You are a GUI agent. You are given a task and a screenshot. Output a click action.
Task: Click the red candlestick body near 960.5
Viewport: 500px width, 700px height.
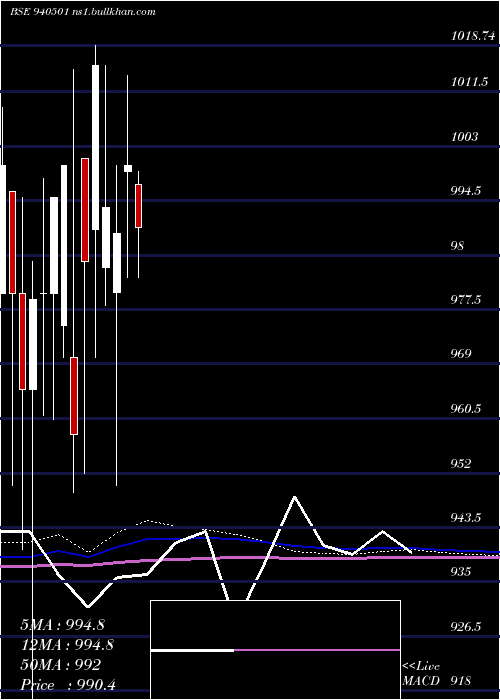(x=74, y=396)
